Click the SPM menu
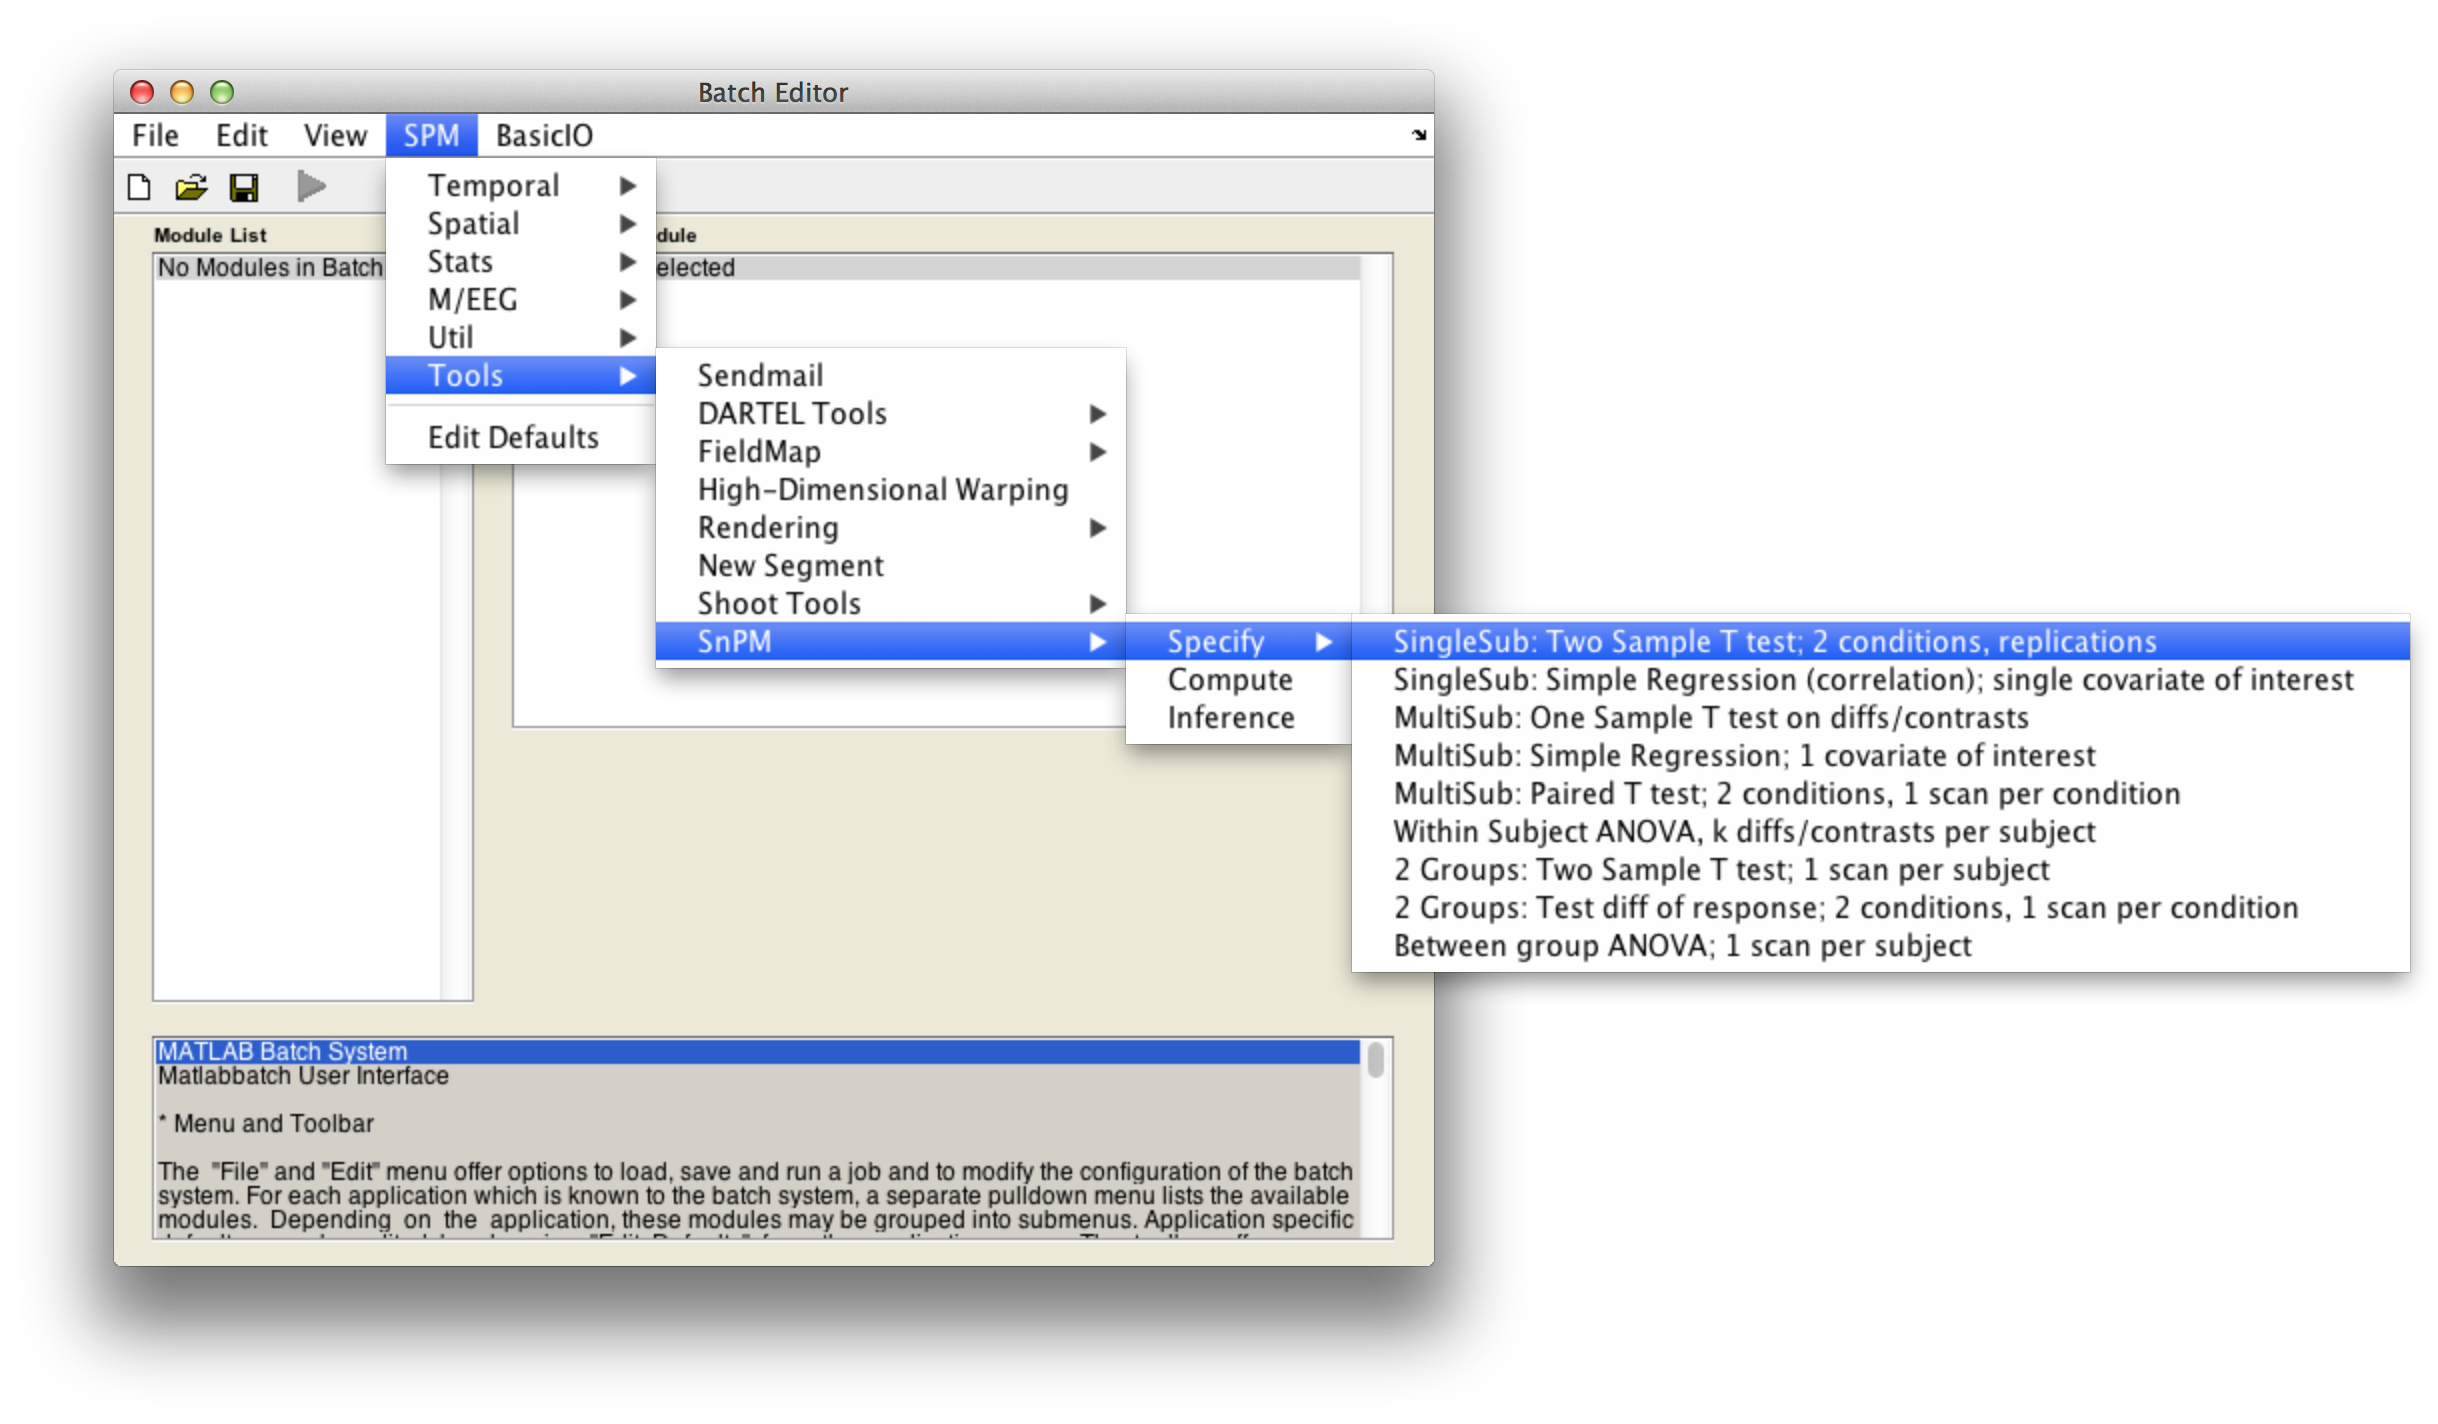 click(x=431, y=135)
